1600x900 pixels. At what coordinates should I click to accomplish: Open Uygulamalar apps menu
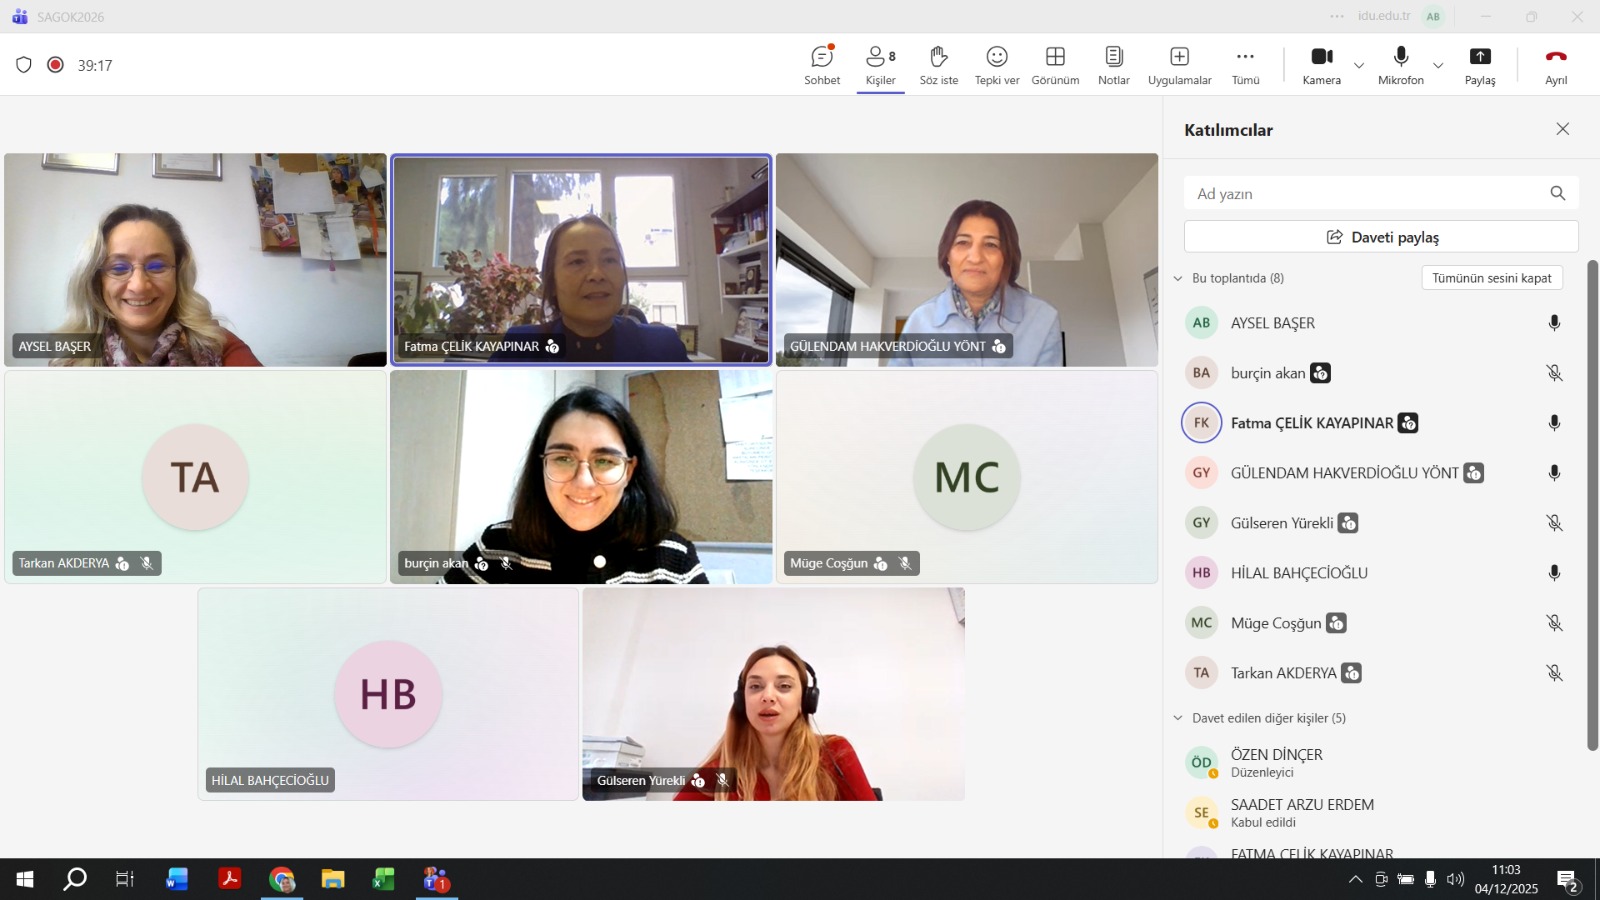tap(1179, 65)
